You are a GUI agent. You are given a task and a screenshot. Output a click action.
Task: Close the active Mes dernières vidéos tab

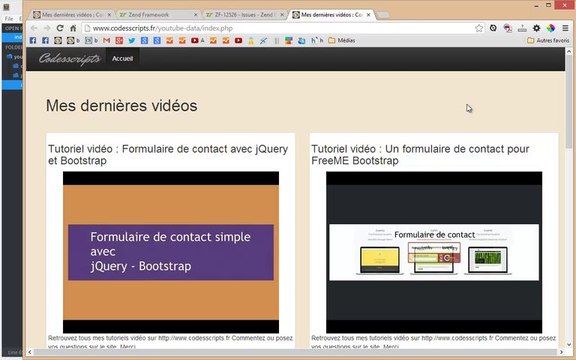click(368, 15)
